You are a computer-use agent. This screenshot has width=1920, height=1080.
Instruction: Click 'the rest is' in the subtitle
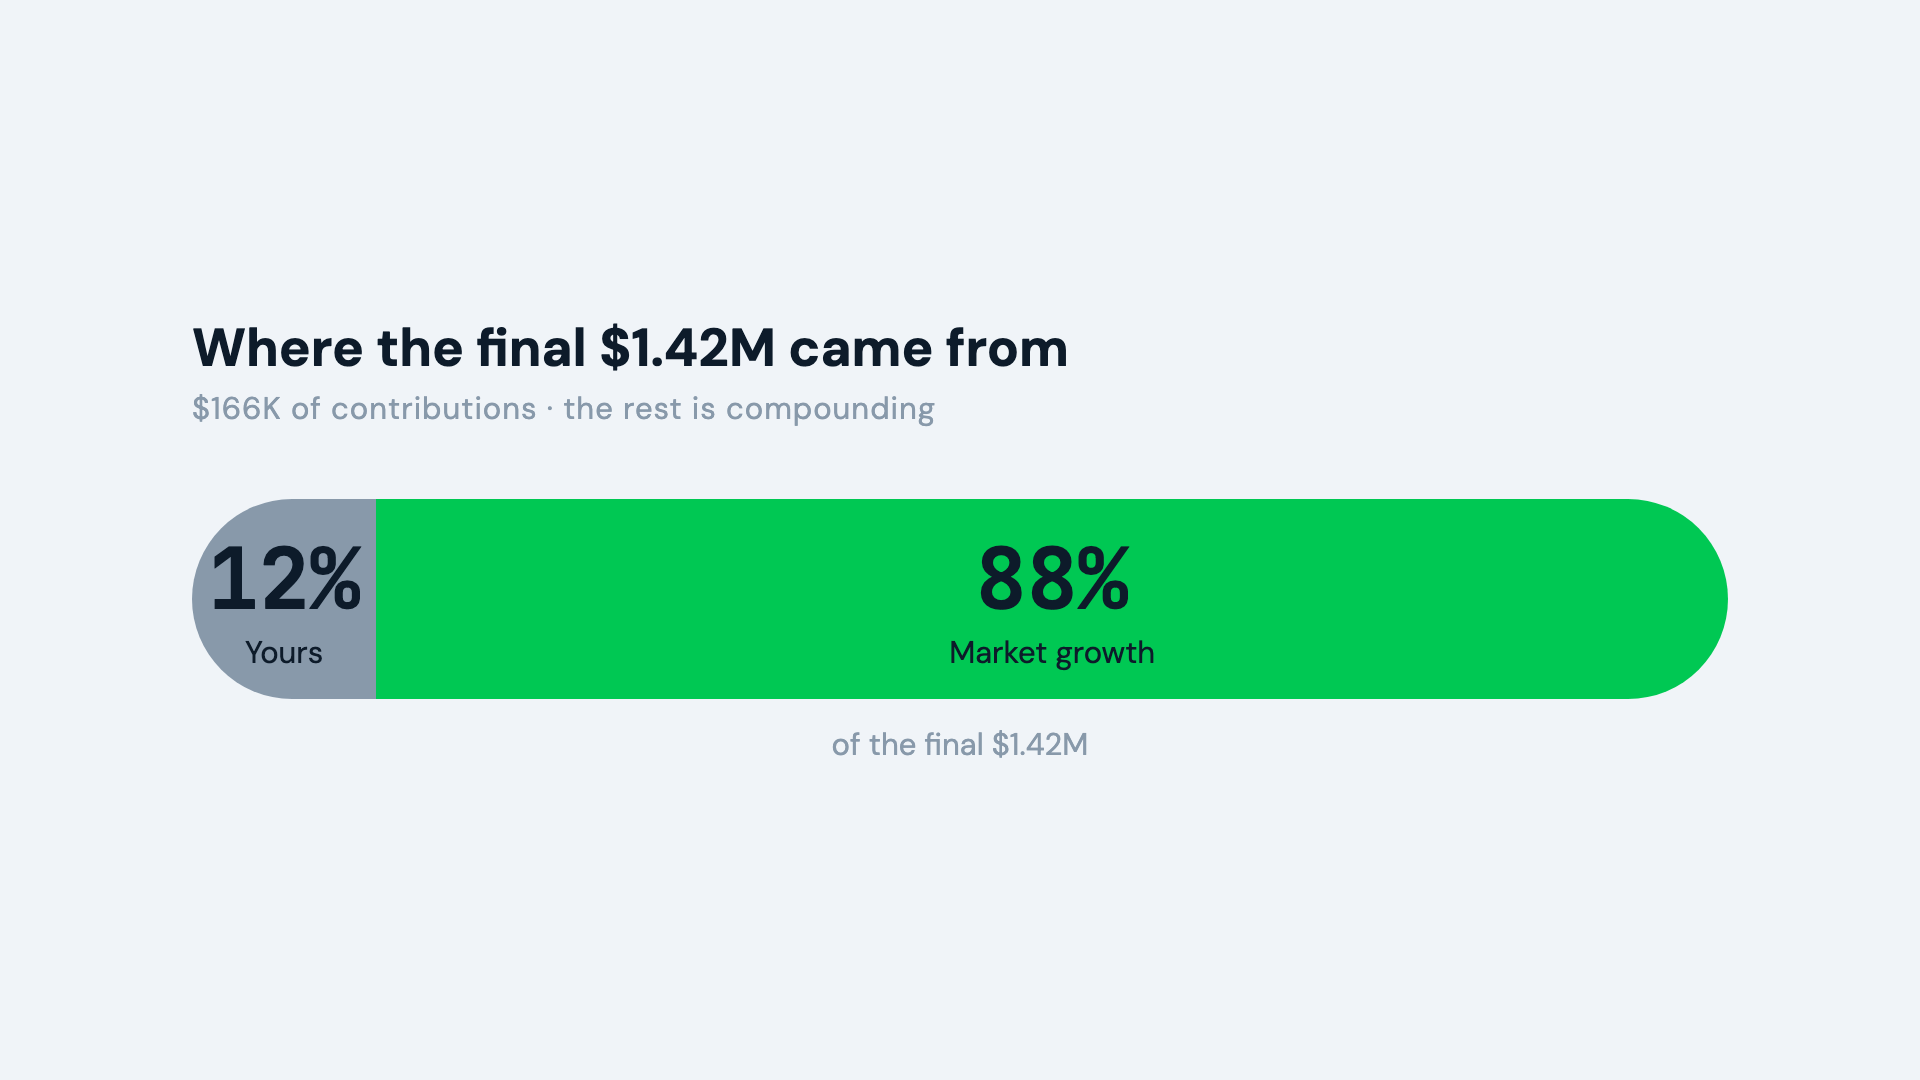pos(639,408)
